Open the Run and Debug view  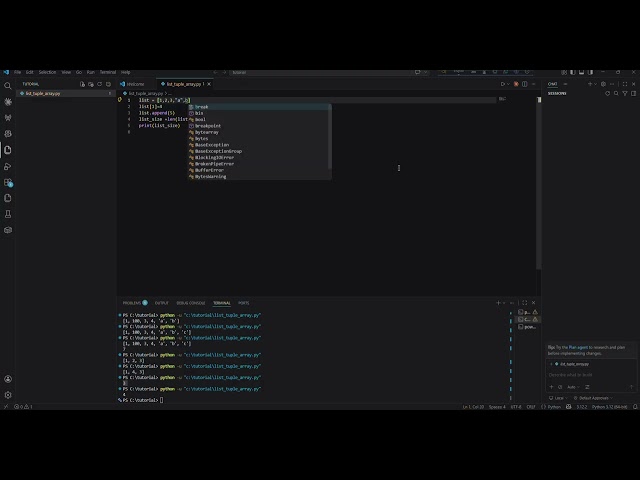click(x=8, y=166)
